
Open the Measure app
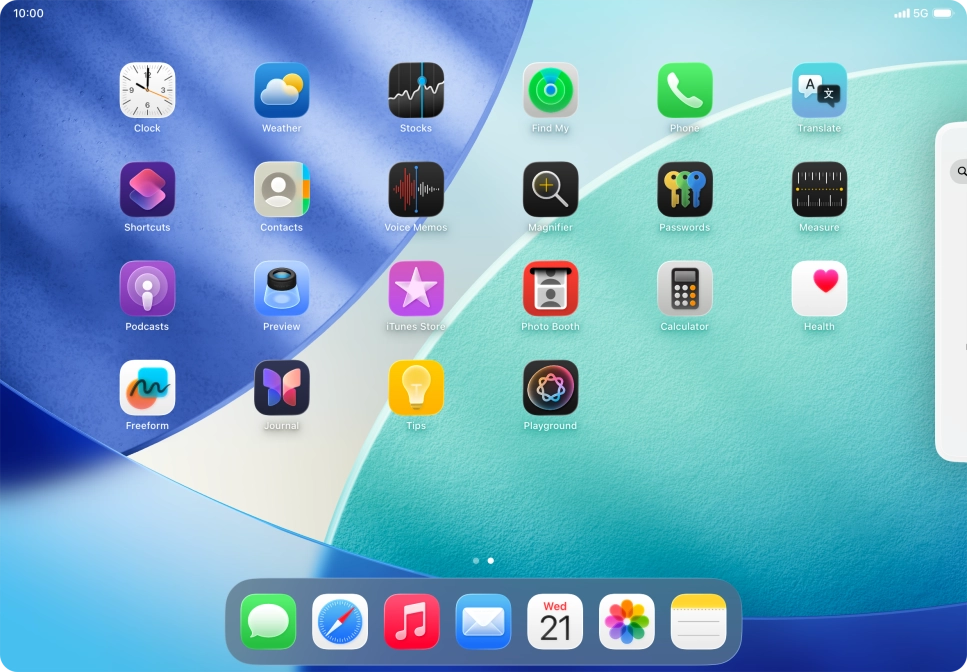(819, 189)
